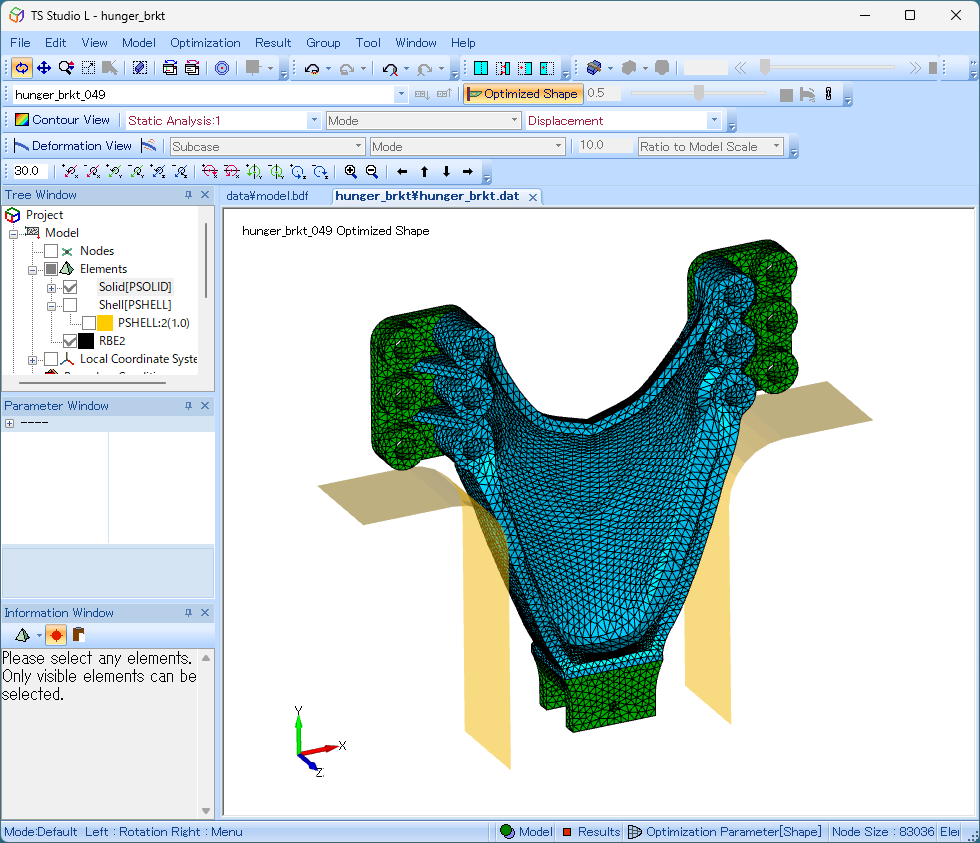Click the zoom in magnifier icon
This screenshot has width=980, height=843.
(350, 172)
